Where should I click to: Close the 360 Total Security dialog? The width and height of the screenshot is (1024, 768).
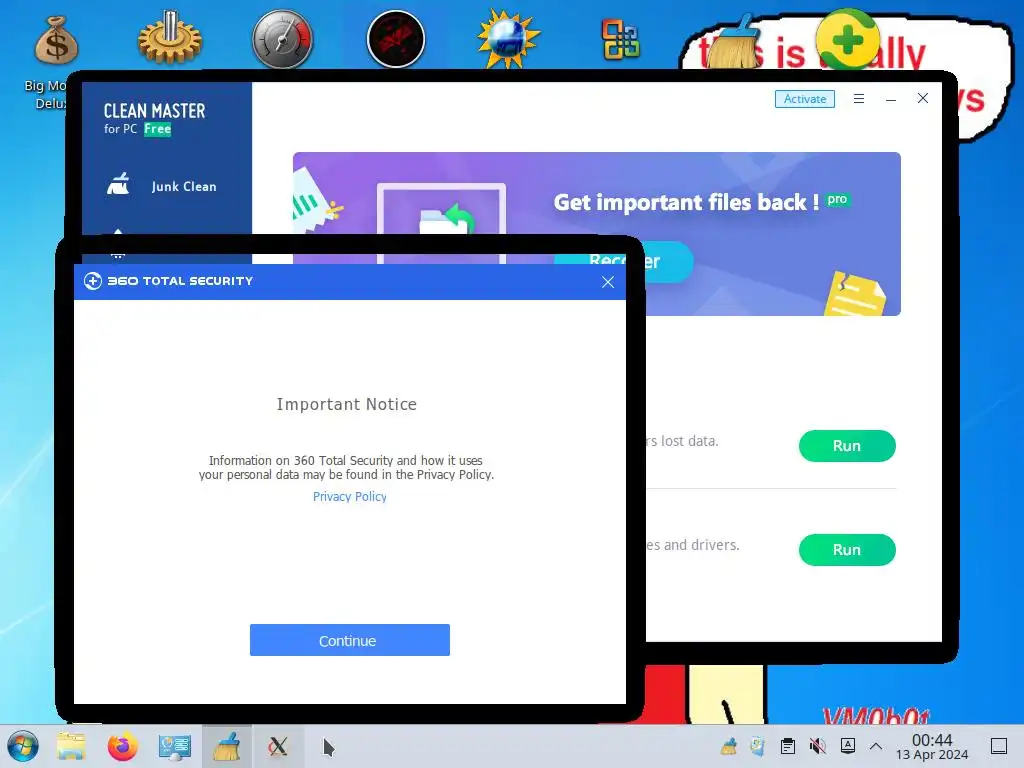point(608,281)
